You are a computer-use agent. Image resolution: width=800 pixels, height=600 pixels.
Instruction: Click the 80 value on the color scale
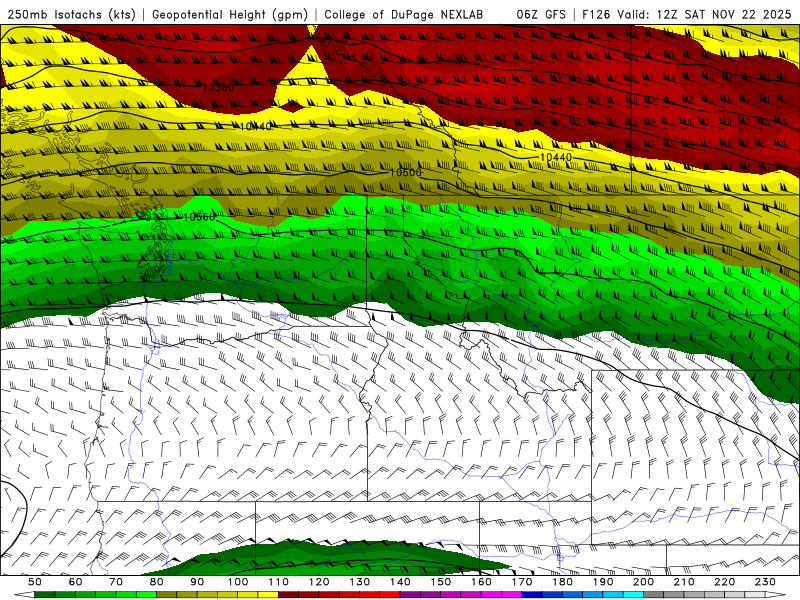coord(157,582)
